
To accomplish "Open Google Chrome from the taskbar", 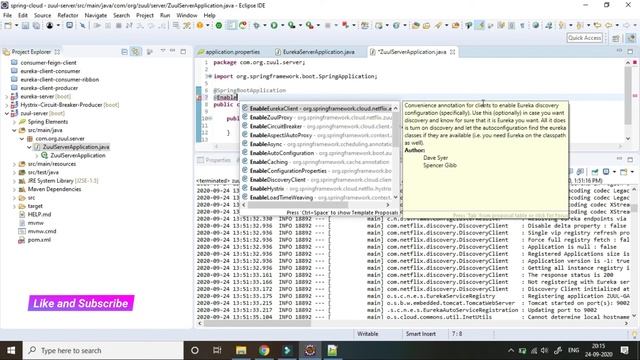I will click(264, 350).
